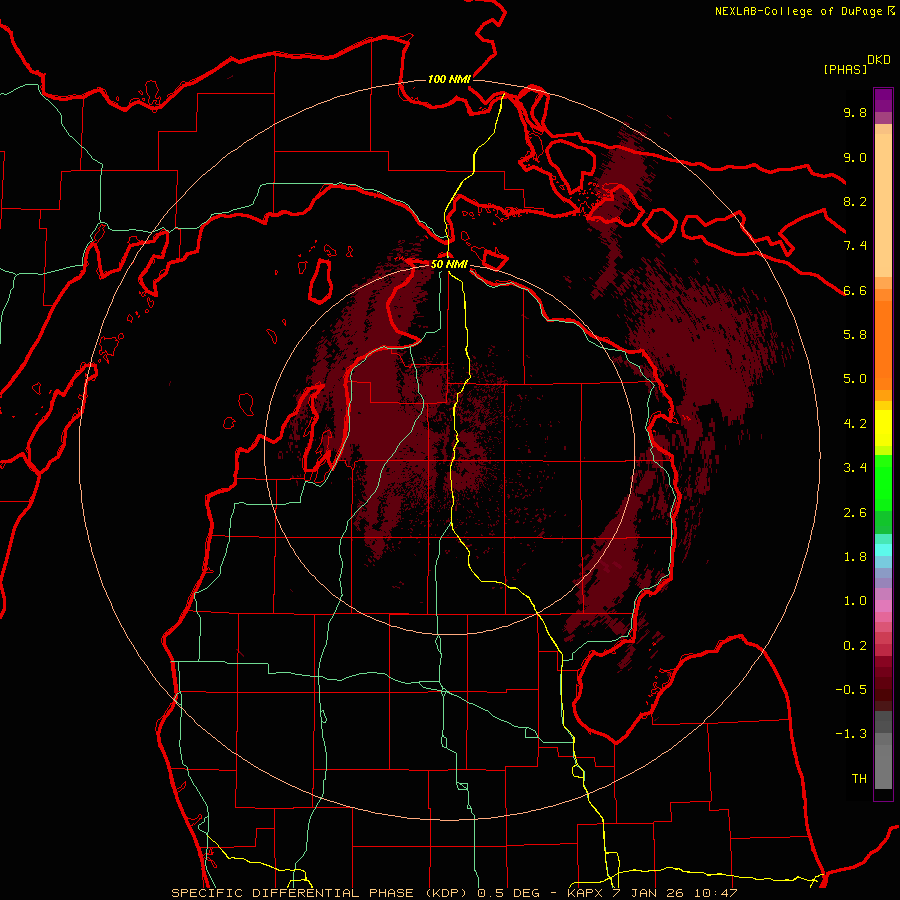The image size is (900, 900).
Task: Click the -1.3 value on the color scale
Action: coord(851,734)
